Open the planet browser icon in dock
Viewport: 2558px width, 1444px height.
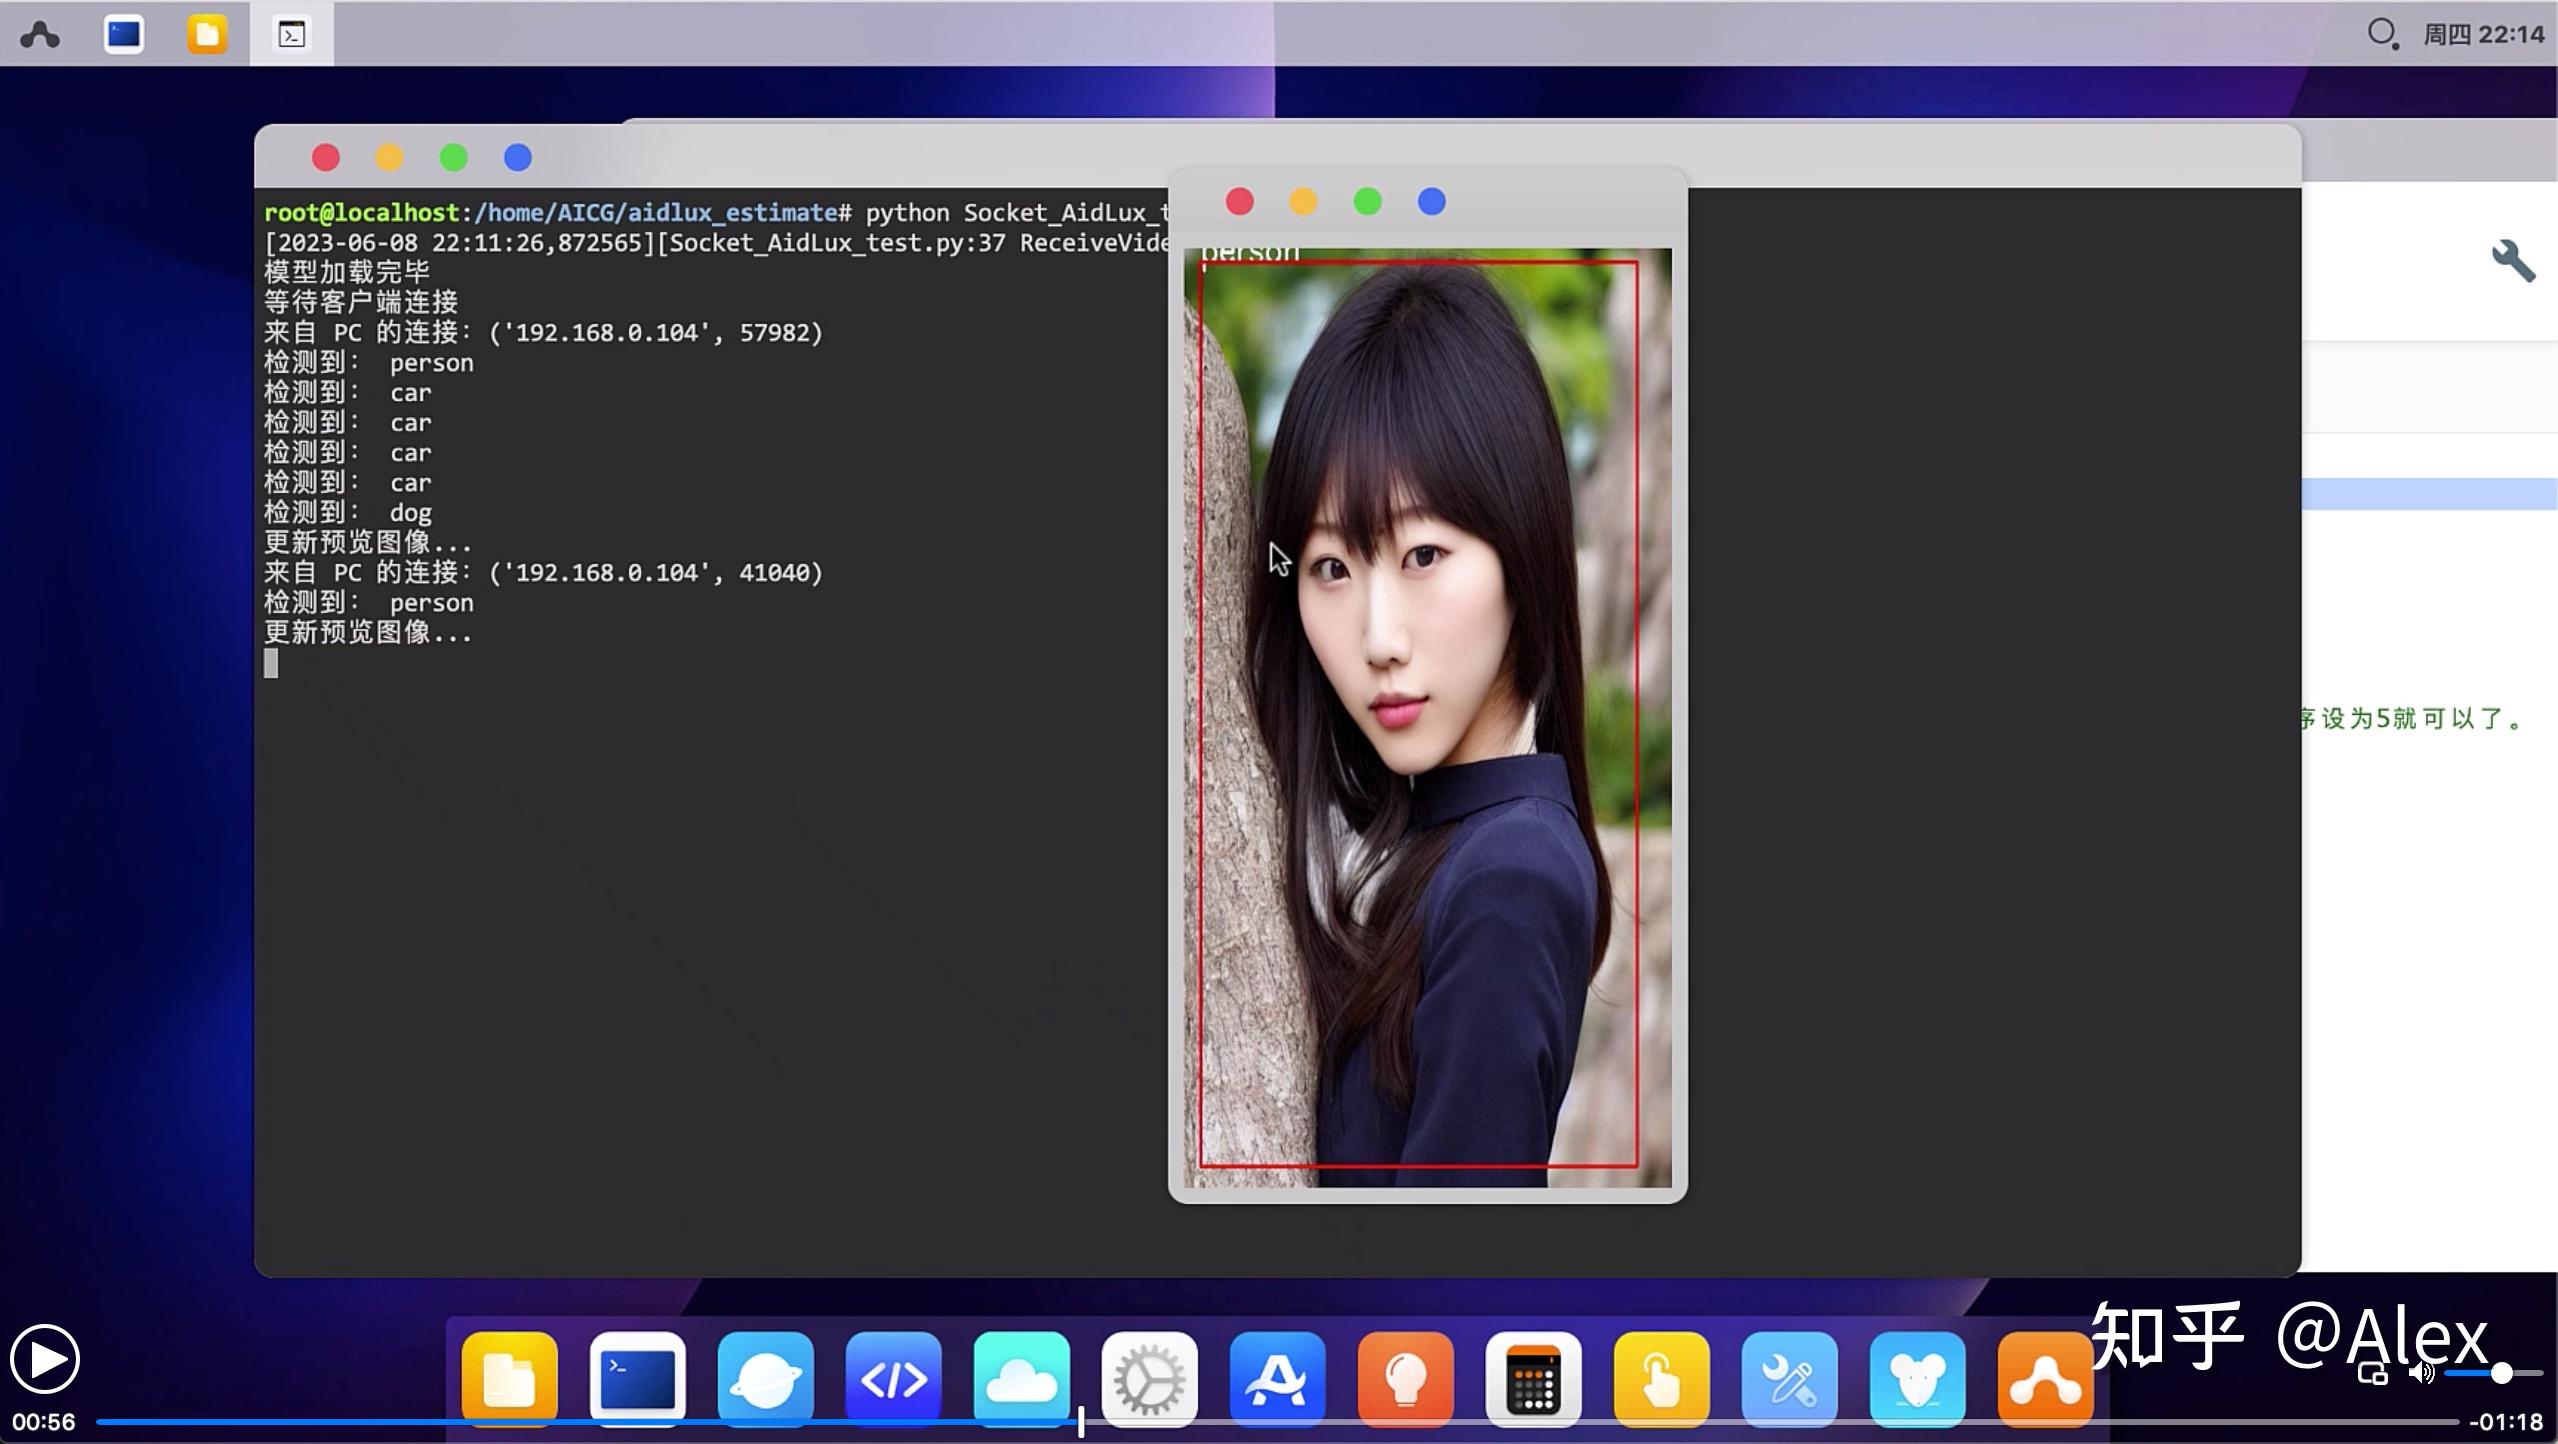pyautogui.click(x=765, y=1378)
